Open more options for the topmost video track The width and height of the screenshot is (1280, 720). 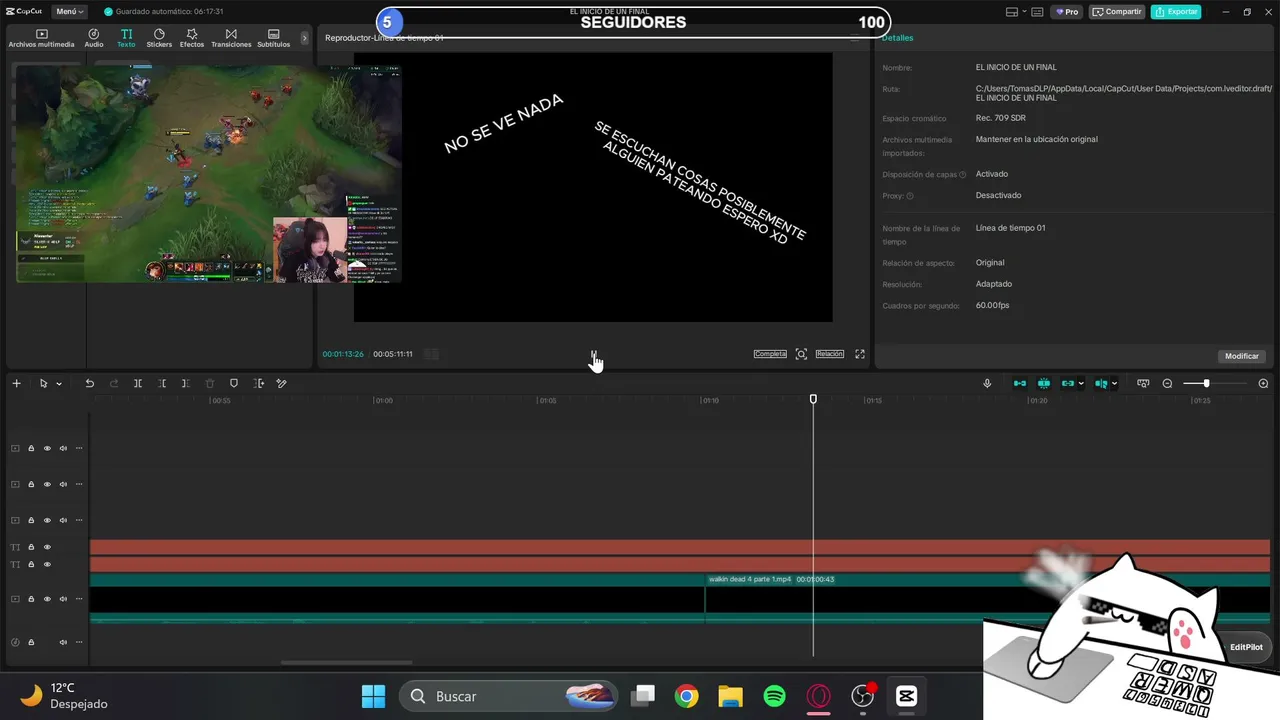79,448
